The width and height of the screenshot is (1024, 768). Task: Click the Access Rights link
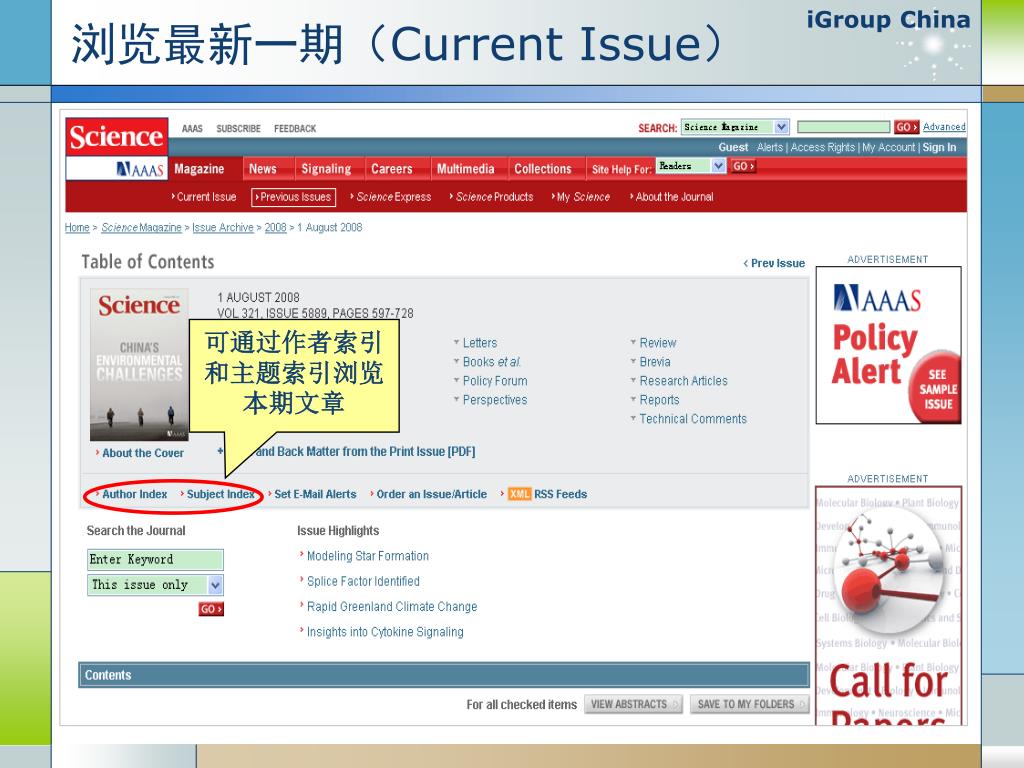coord(823,148)
